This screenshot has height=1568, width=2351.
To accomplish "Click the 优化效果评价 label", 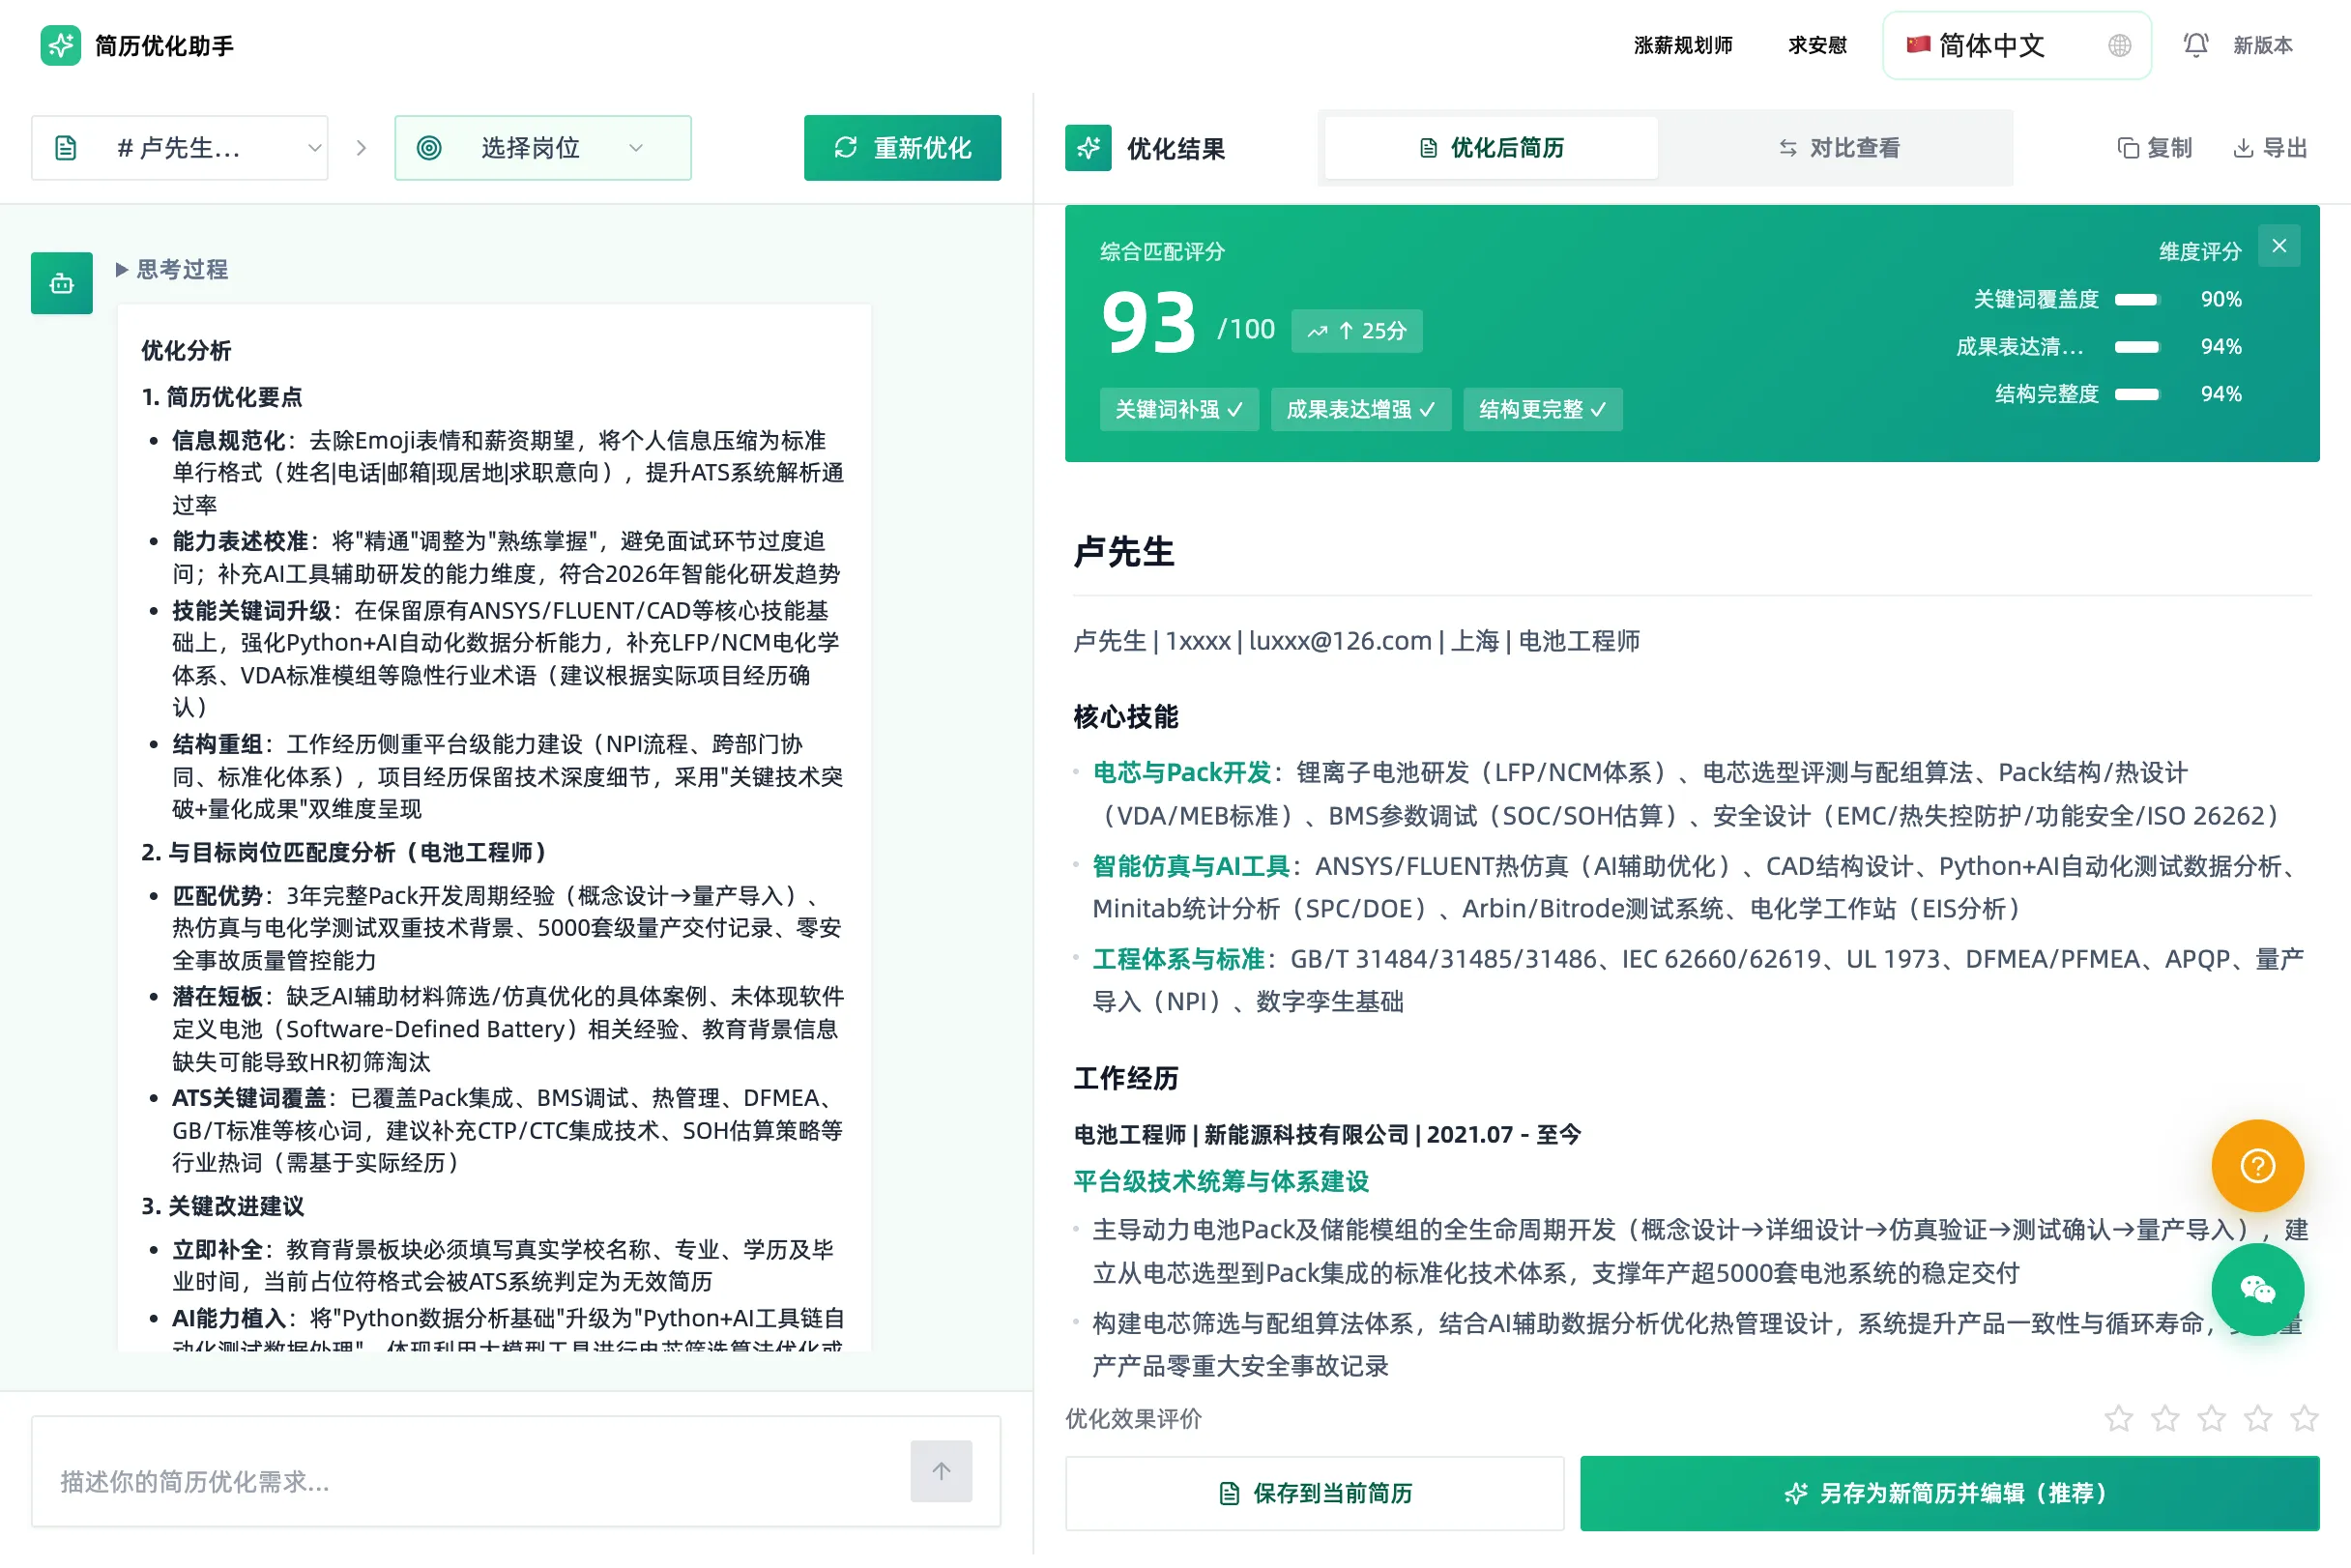I will [x=1133, y=1419].
